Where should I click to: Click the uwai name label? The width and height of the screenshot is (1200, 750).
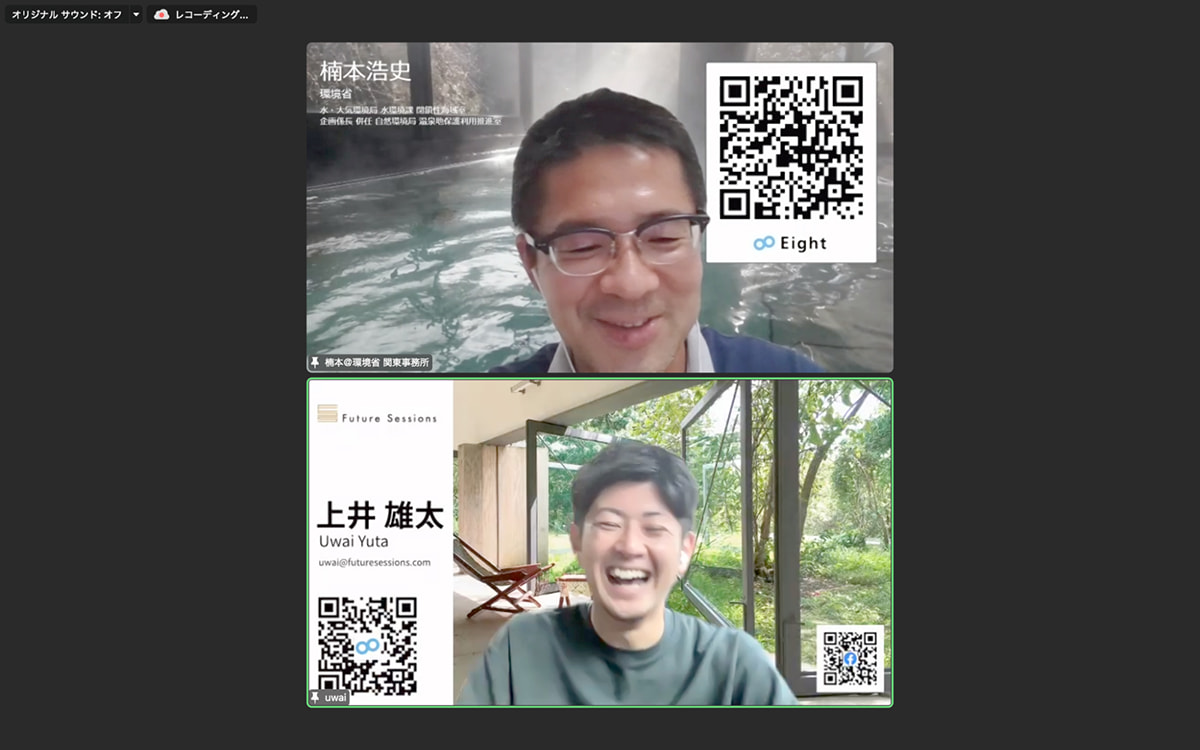tap(336, 697)
